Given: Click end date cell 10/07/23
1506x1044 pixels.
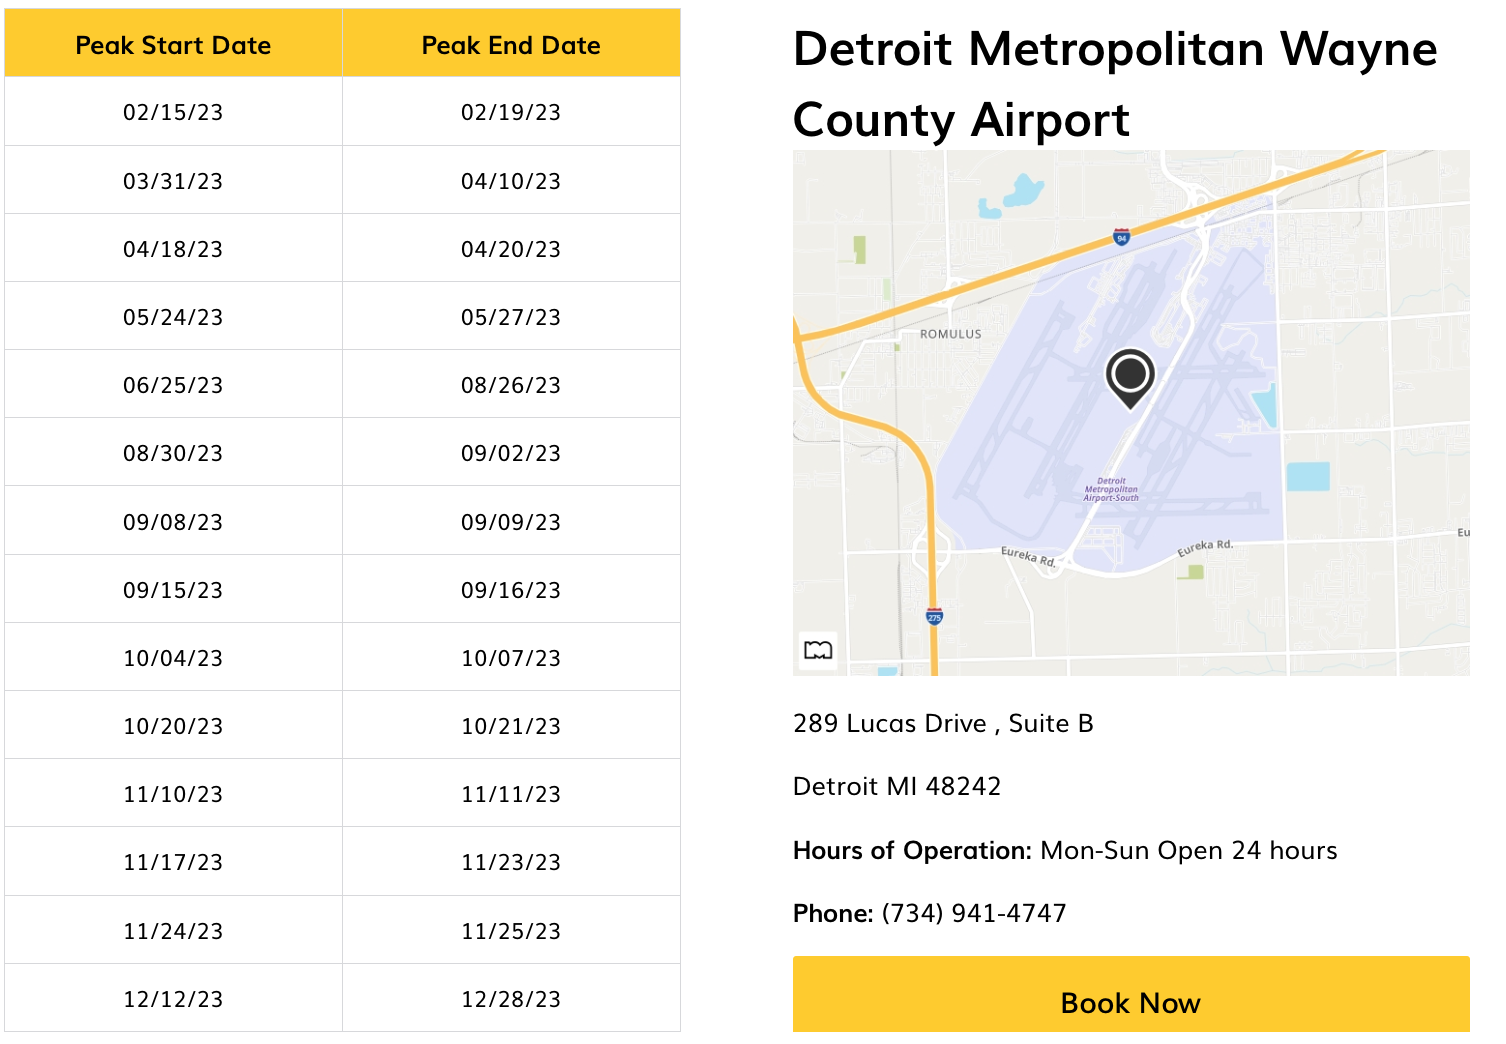Looking at the screenshot, I should 511,657.
